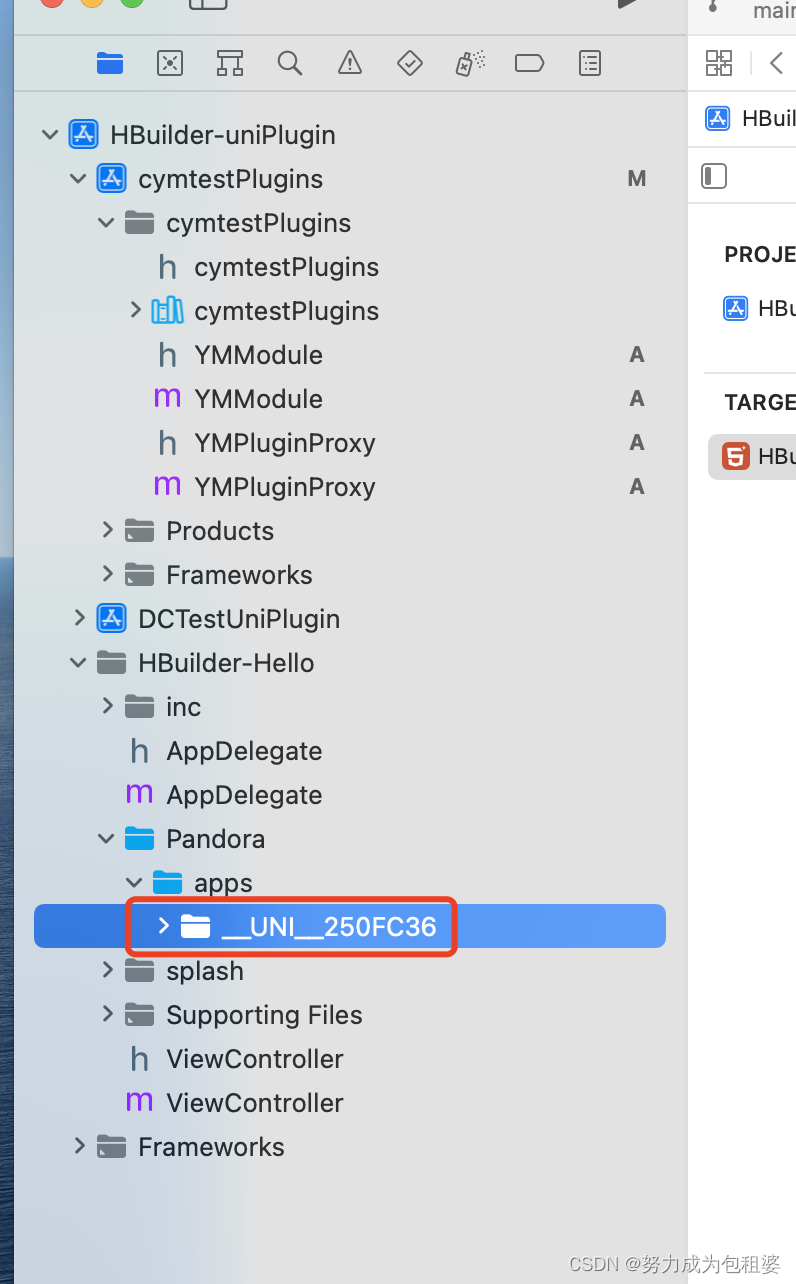Go back with the editor back arrow

(777, 63)
